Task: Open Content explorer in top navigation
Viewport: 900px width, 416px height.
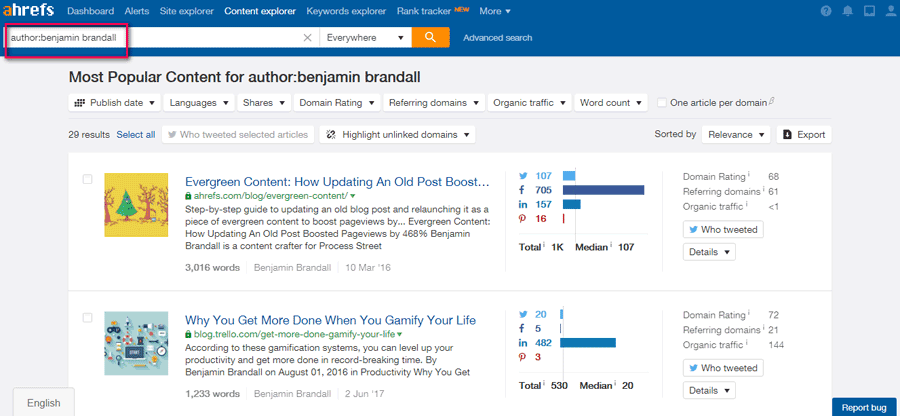Action: click(x=260, y=11)
